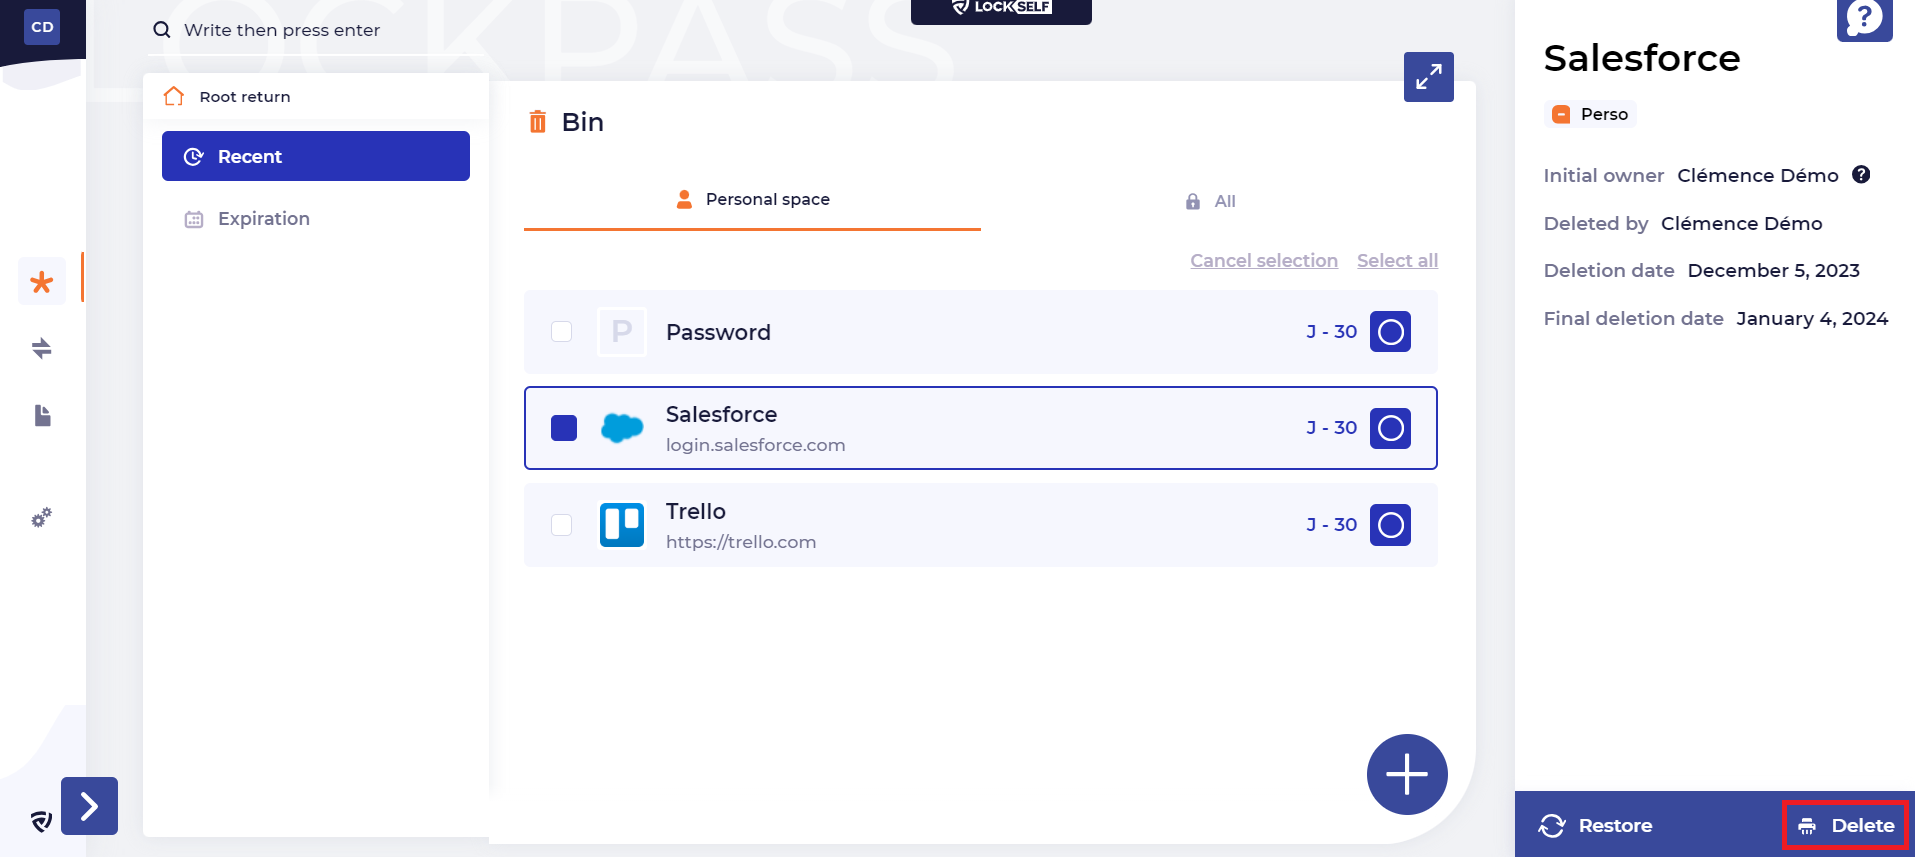1915x857 pixels.
Task: Click the Select all link
Action: click(x=1397, y=261)
